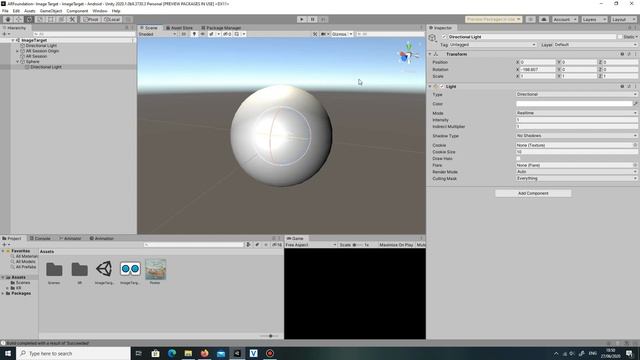Toggle scene effects icon

point(211,34)
